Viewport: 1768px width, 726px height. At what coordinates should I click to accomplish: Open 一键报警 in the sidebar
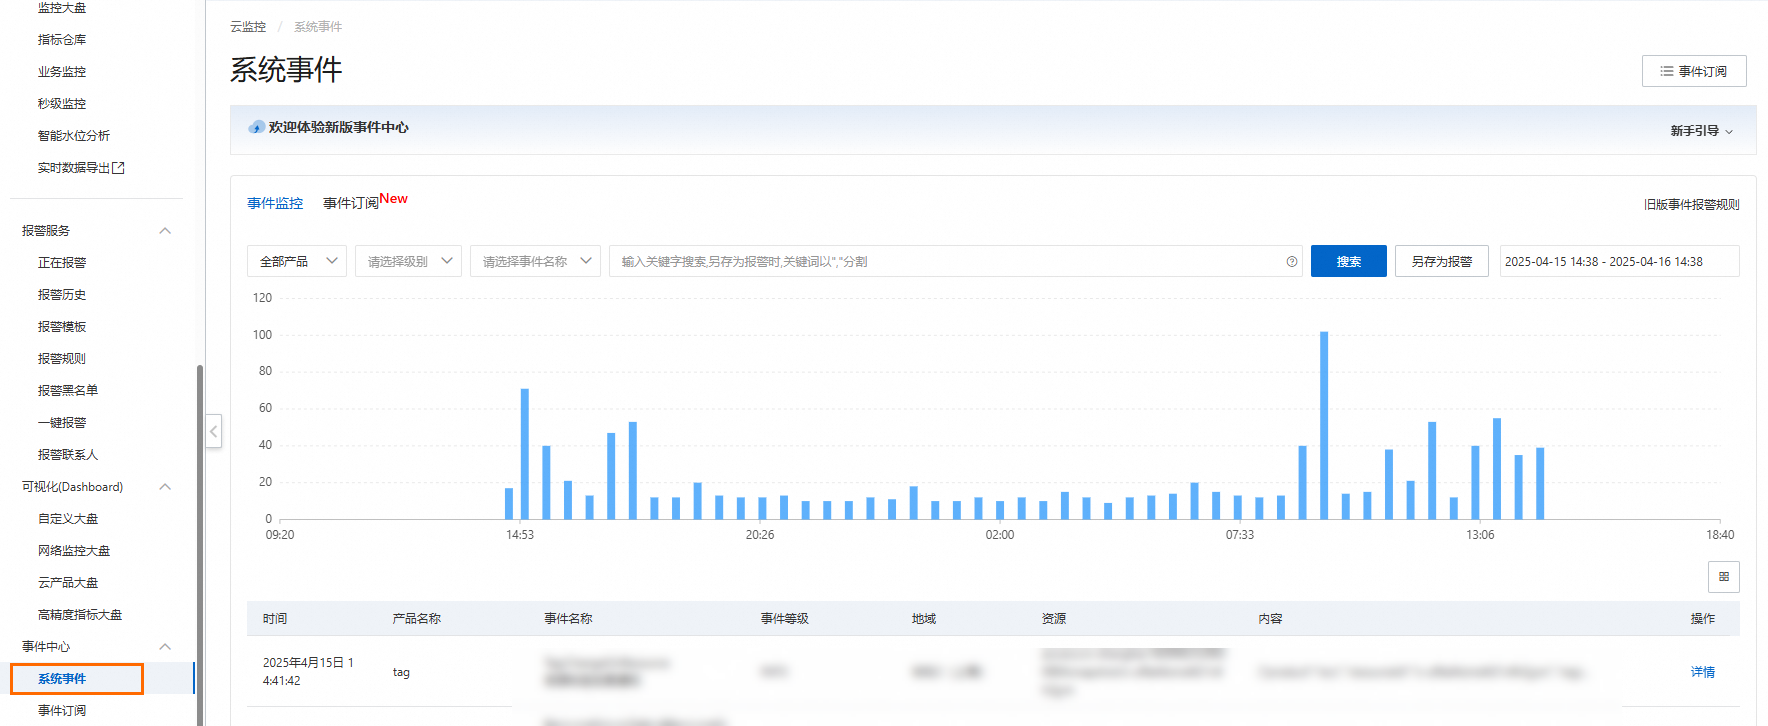point(62,423)
